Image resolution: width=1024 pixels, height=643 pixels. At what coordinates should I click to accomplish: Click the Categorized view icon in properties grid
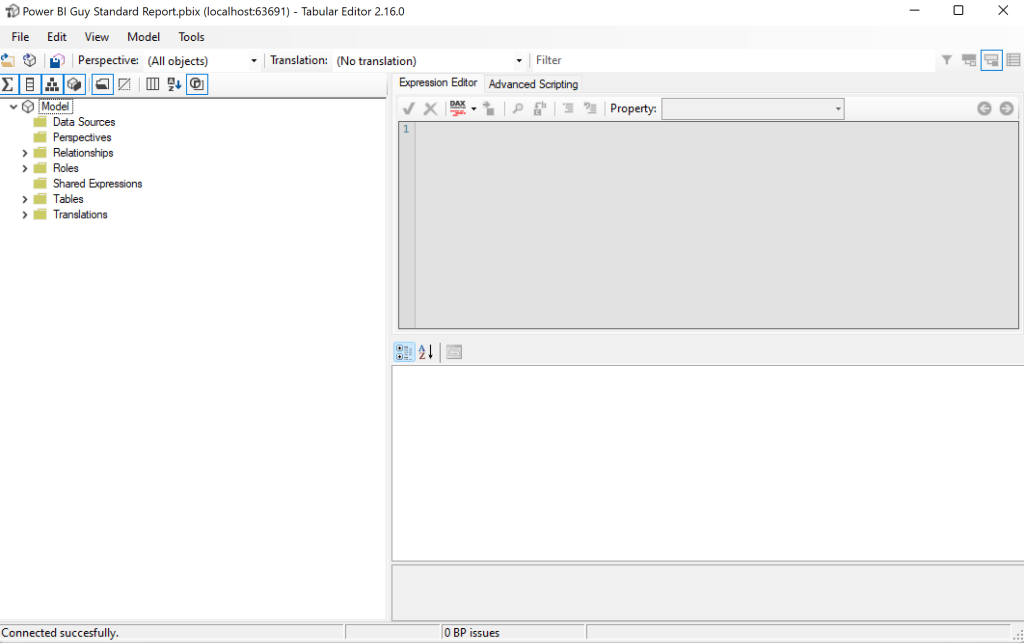404,352
